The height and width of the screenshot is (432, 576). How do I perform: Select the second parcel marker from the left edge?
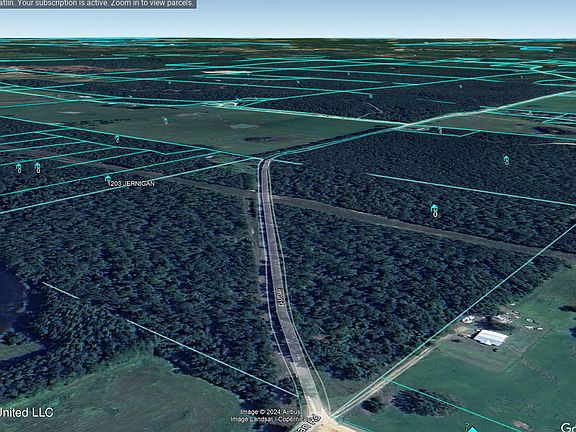click(x=37, y=168)
